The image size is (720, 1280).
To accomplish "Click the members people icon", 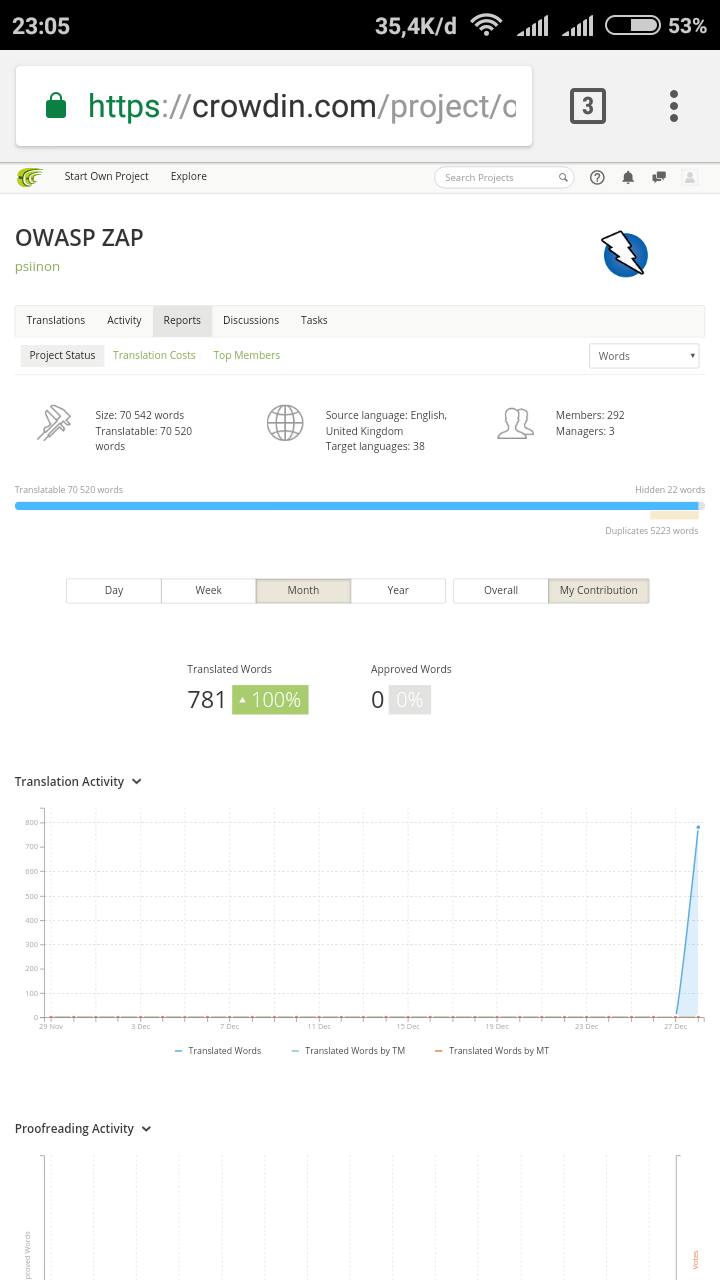I will 515,423.
